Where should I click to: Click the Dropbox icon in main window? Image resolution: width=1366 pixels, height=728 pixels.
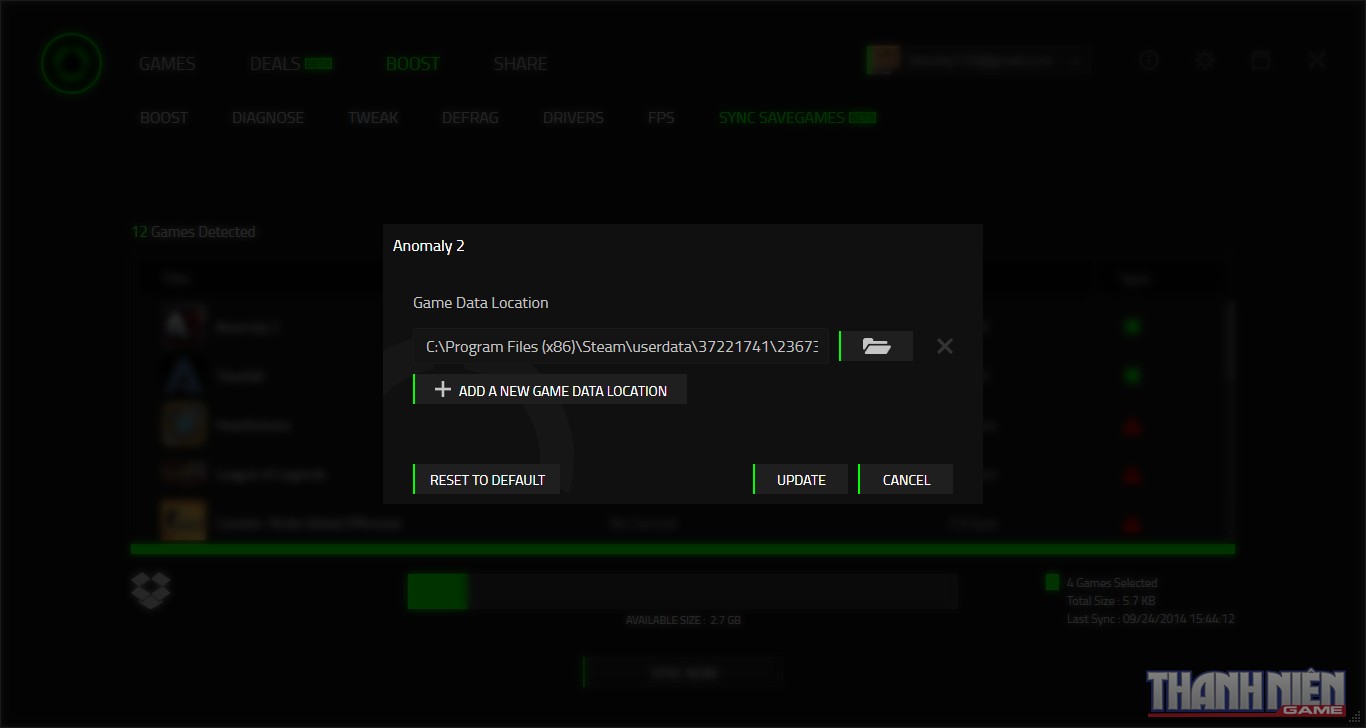(150, 590)
